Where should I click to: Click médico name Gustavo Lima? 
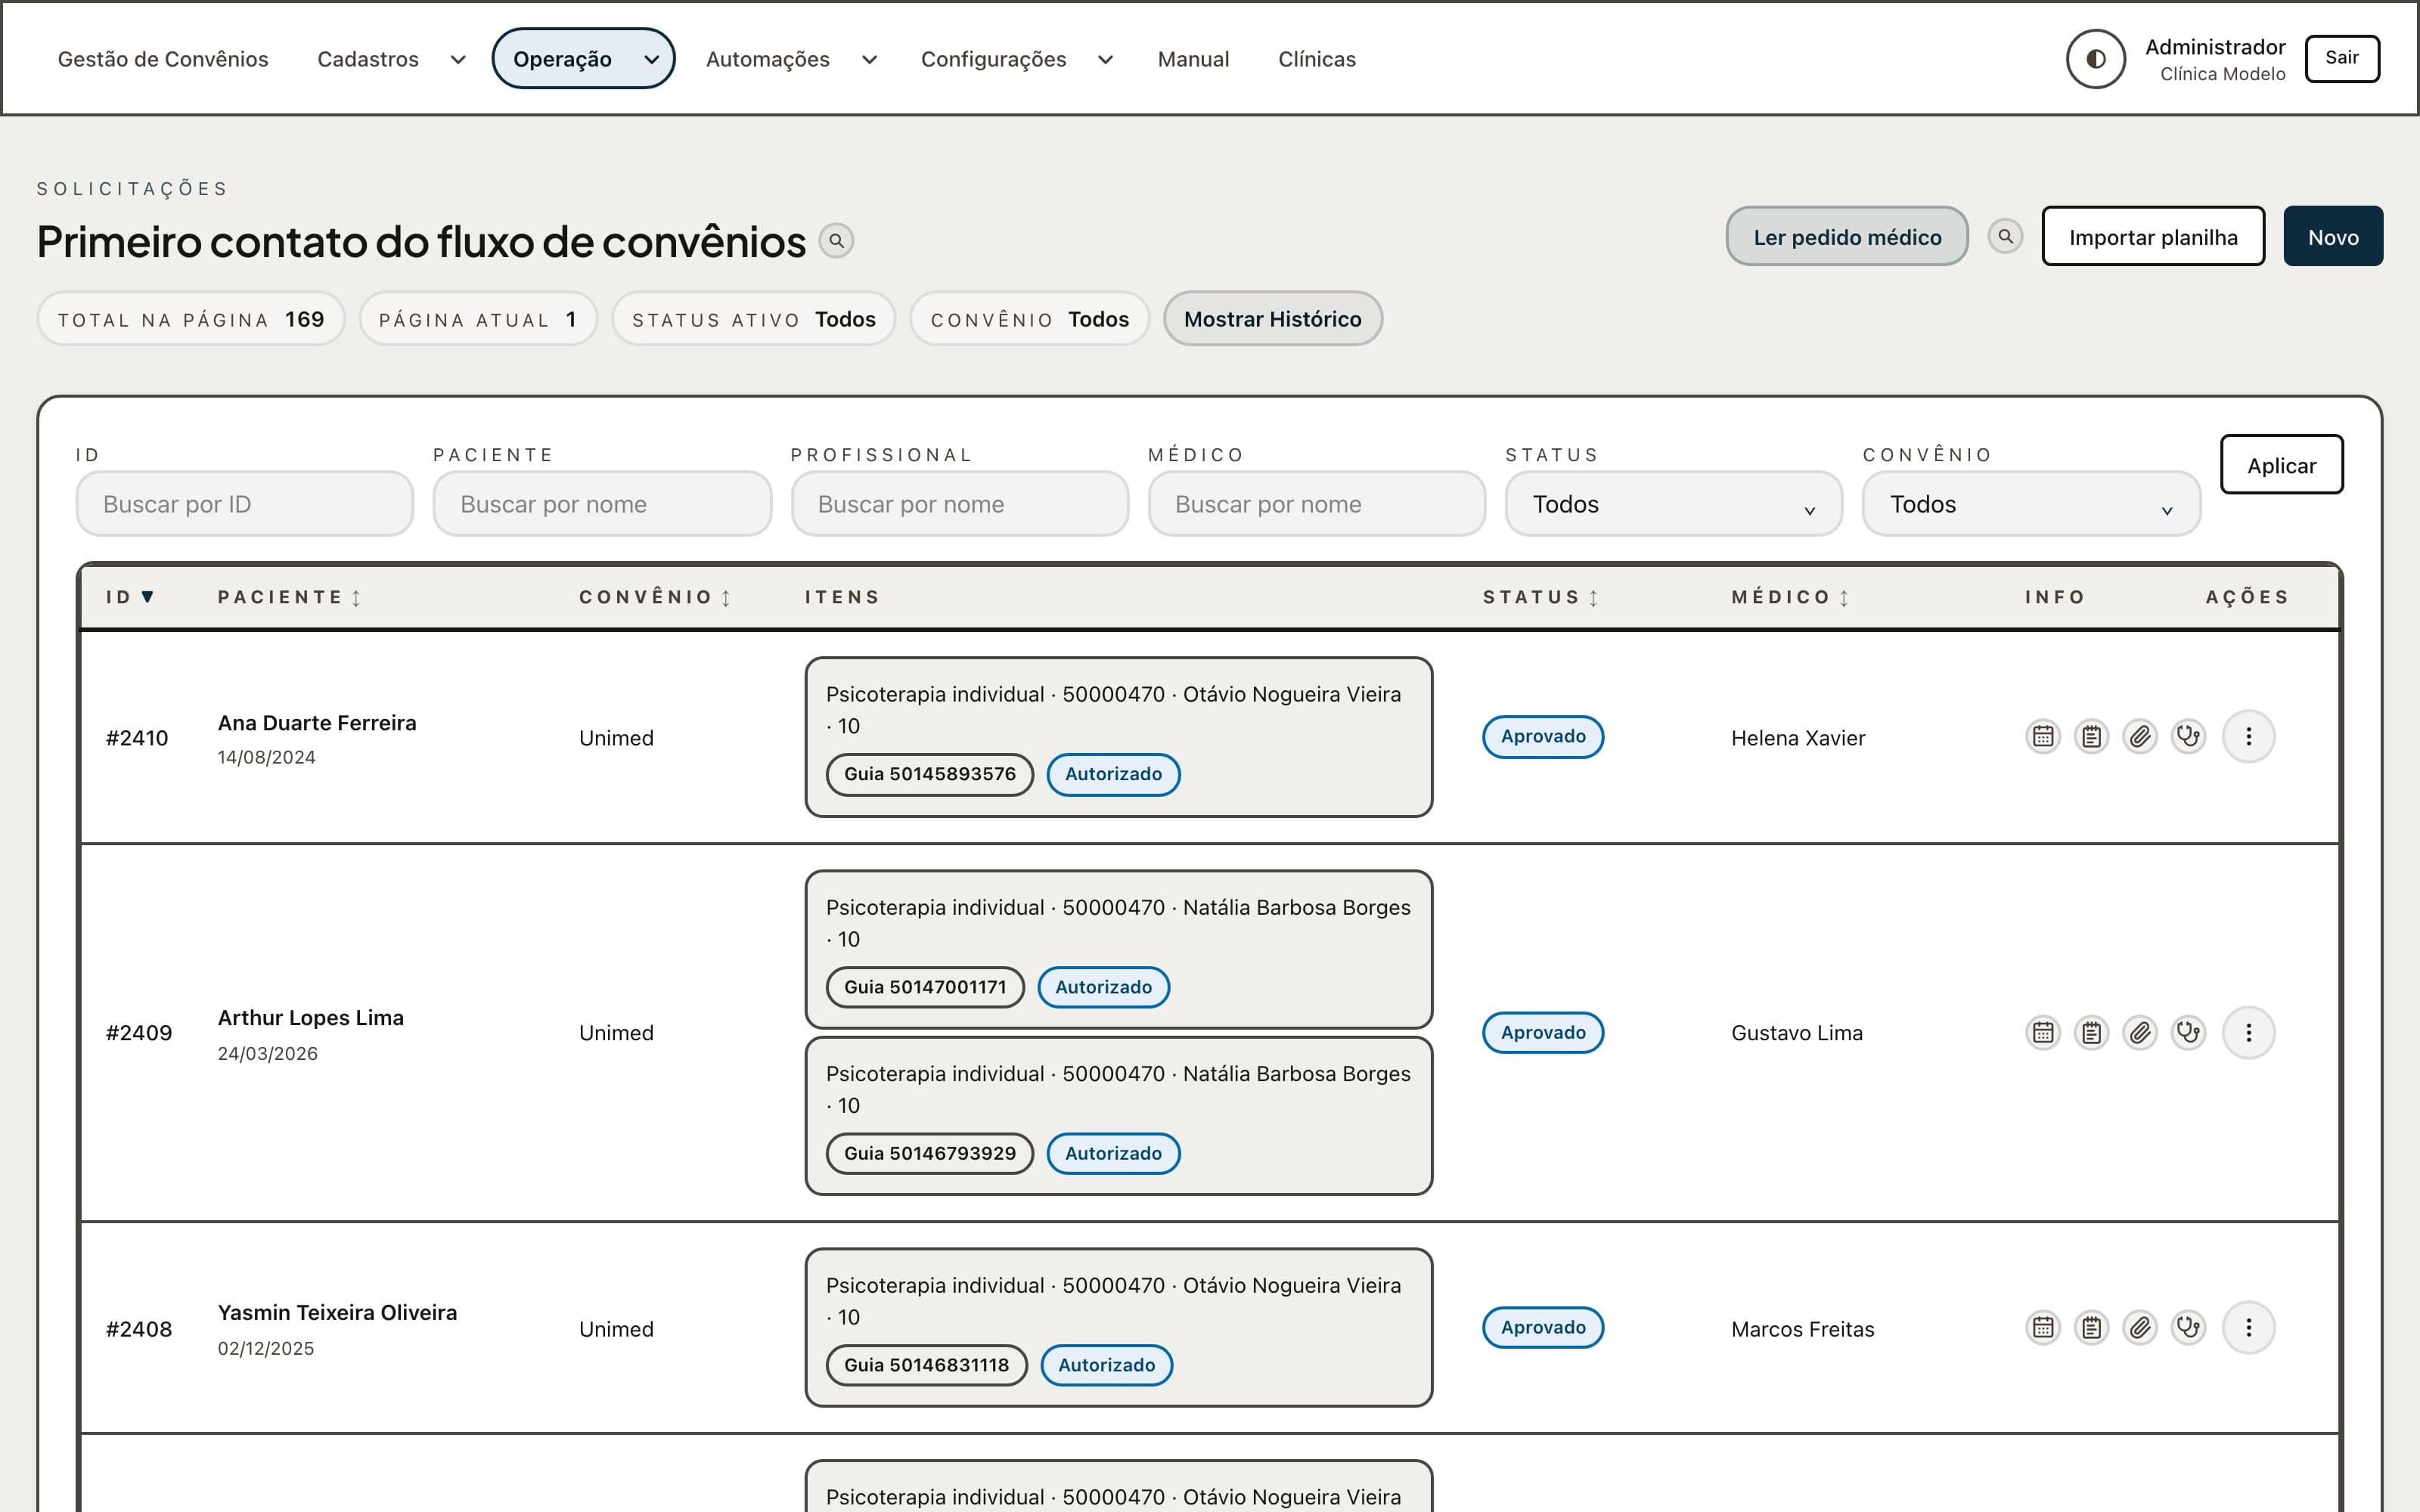tap(1797, 1033)
